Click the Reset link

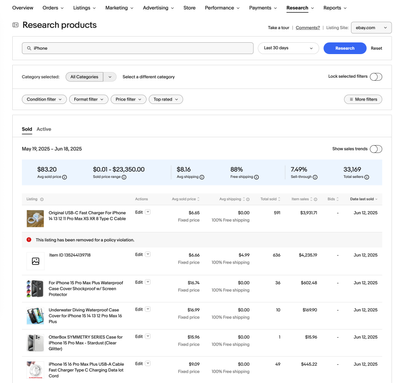[x=376, y=48]
